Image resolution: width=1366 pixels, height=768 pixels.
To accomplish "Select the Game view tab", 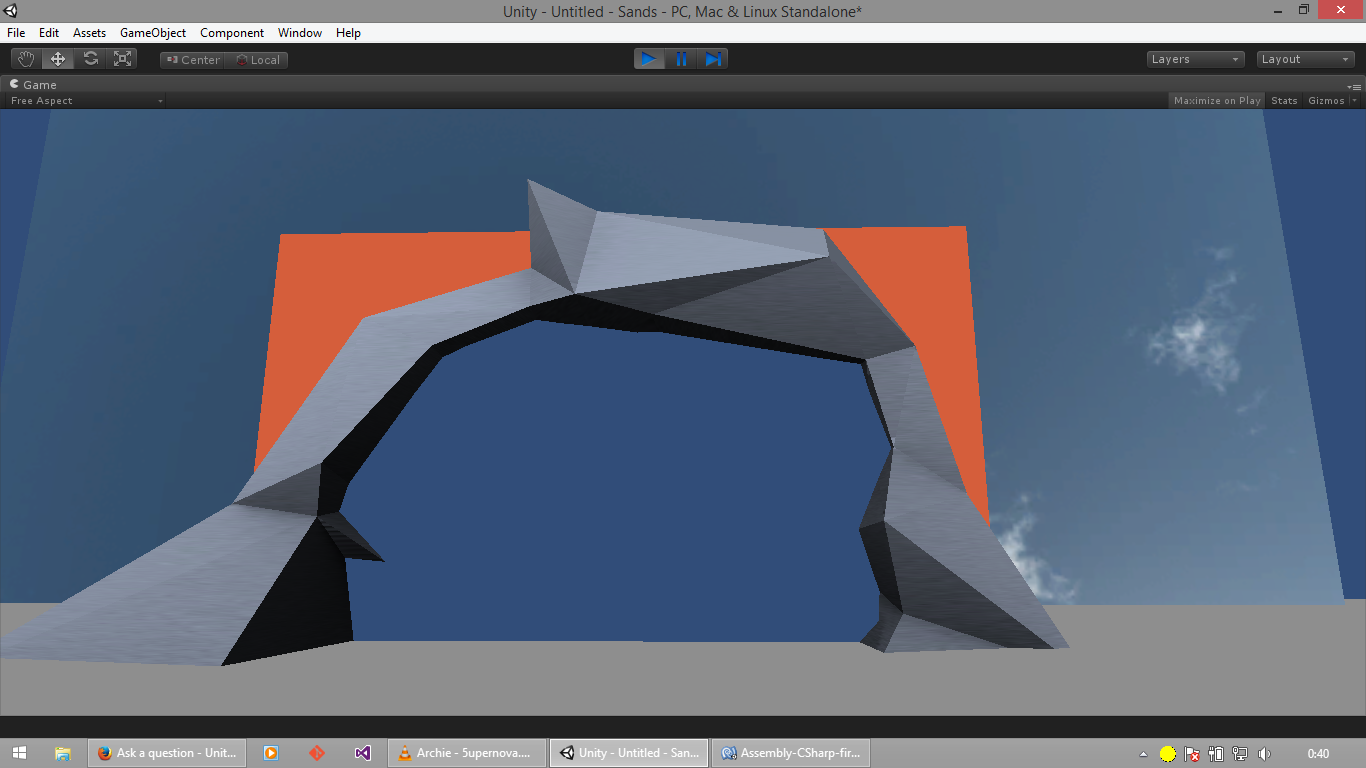I will pyautogui.click(x=33, y=85).
